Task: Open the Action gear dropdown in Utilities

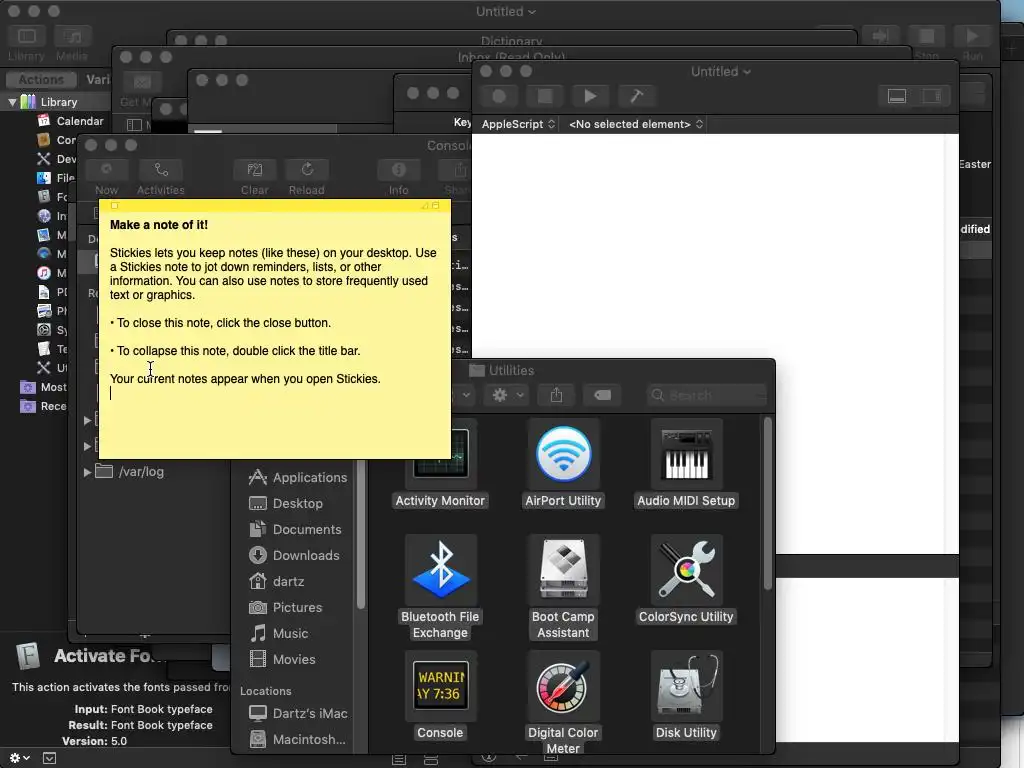Action: pos(506,395)
